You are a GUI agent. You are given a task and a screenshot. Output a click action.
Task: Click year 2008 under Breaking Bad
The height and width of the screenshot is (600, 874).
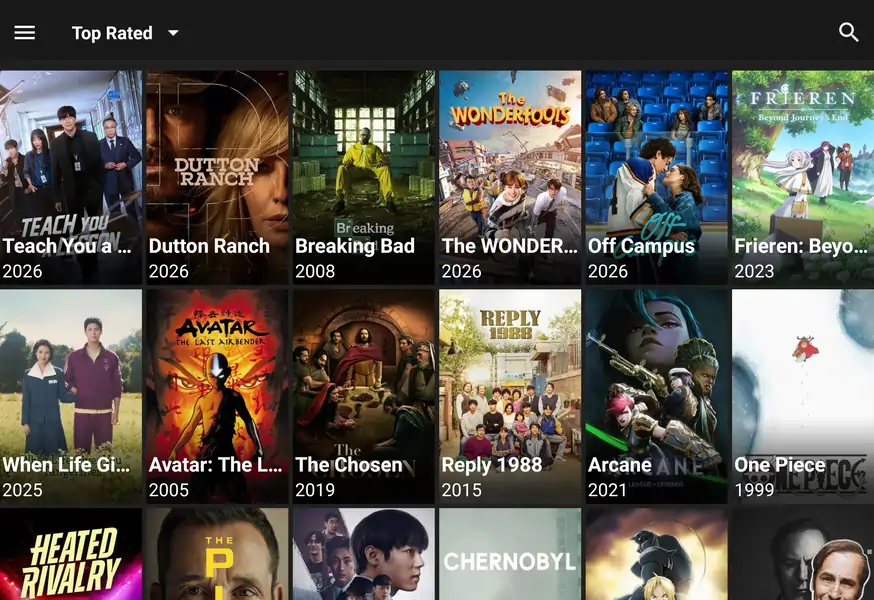315,272
